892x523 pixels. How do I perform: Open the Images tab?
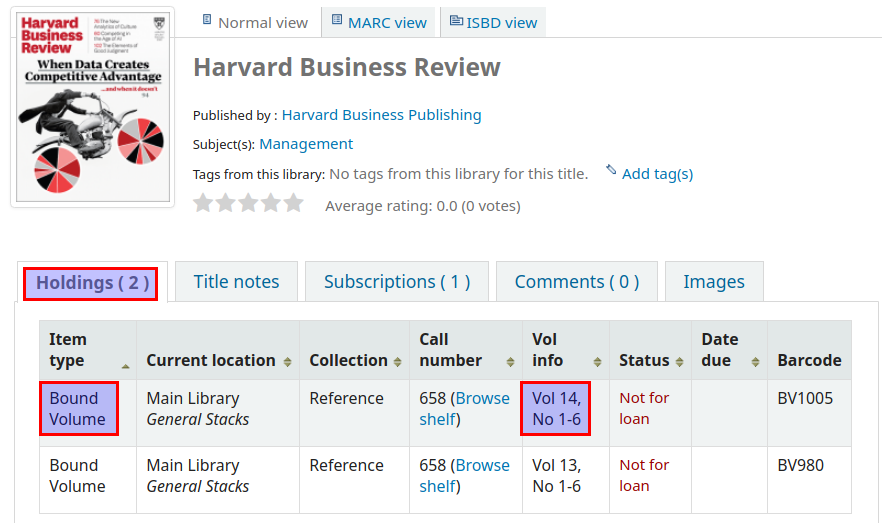pyautogui.click(x=714, y=282)
